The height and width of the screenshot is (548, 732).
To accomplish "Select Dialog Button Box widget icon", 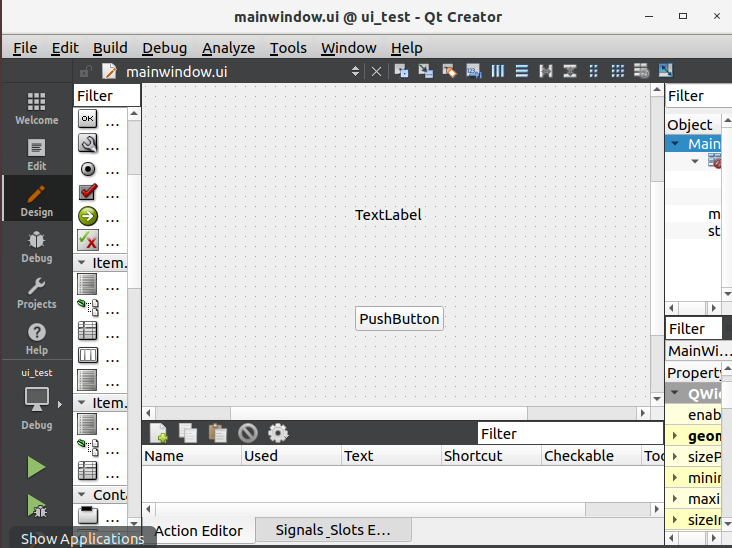I will point(87,240).
